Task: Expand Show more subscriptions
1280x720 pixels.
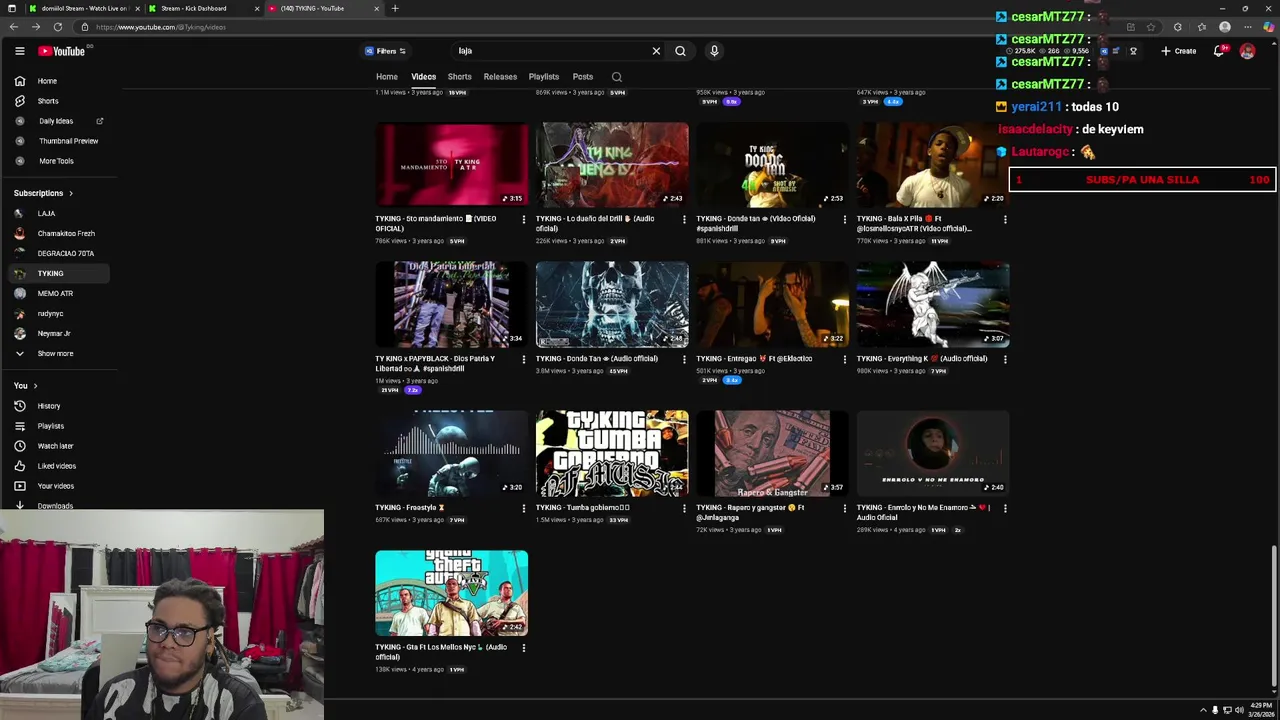Action: pos(55,353)
